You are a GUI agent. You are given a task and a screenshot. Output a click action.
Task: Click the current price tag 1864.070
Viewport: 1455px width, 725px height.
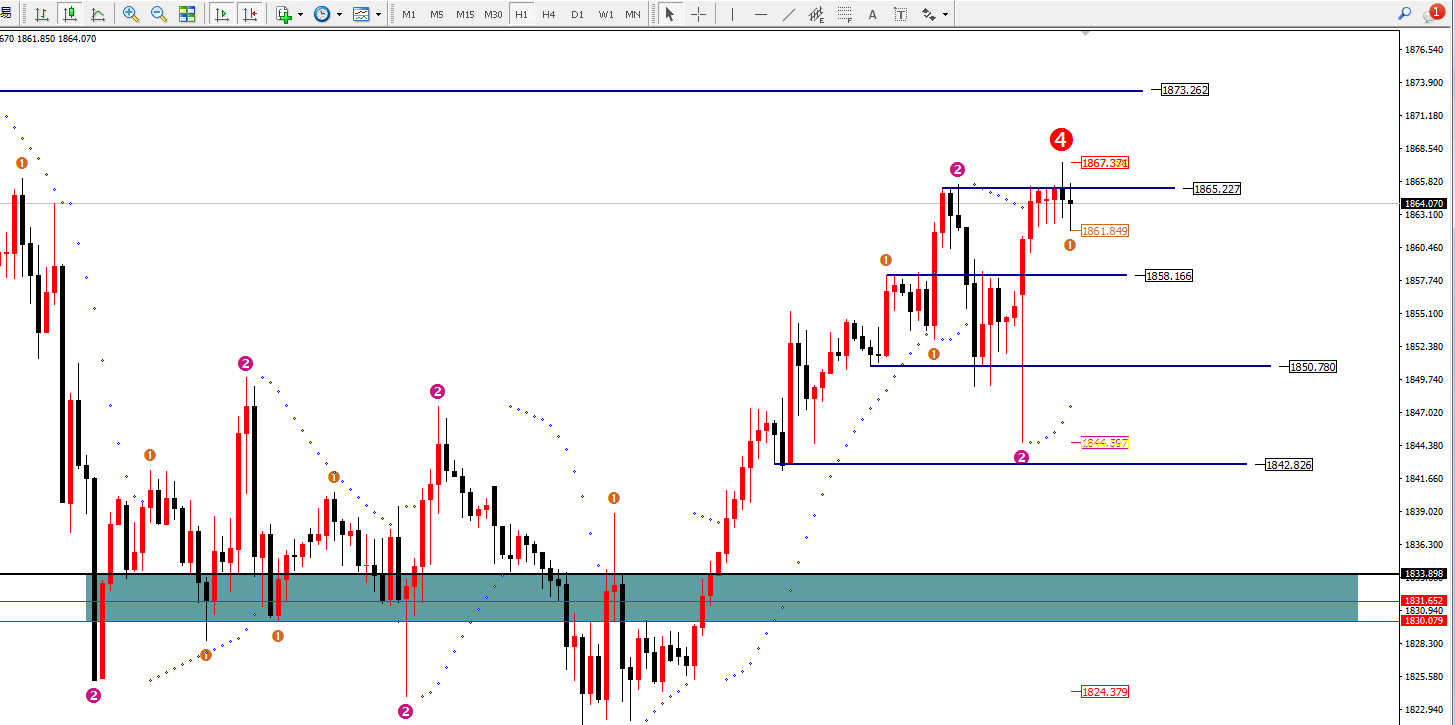[1425, 203]
